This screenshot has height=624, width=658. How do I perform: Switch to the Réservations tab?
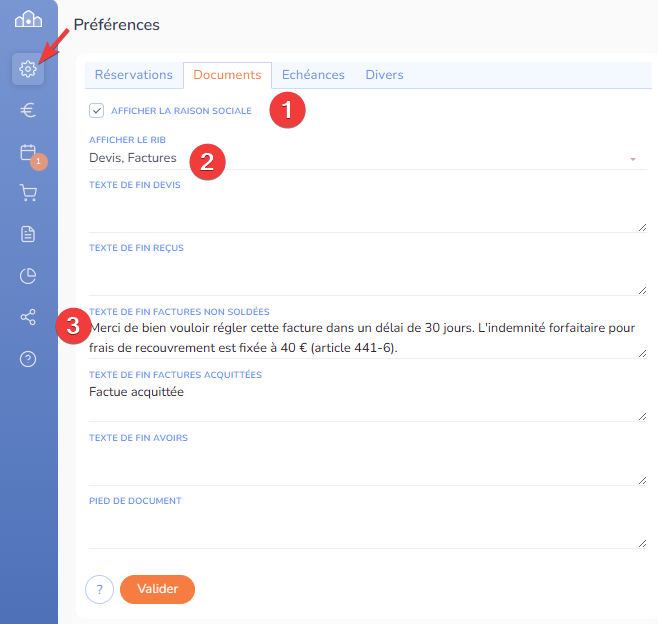134,75
